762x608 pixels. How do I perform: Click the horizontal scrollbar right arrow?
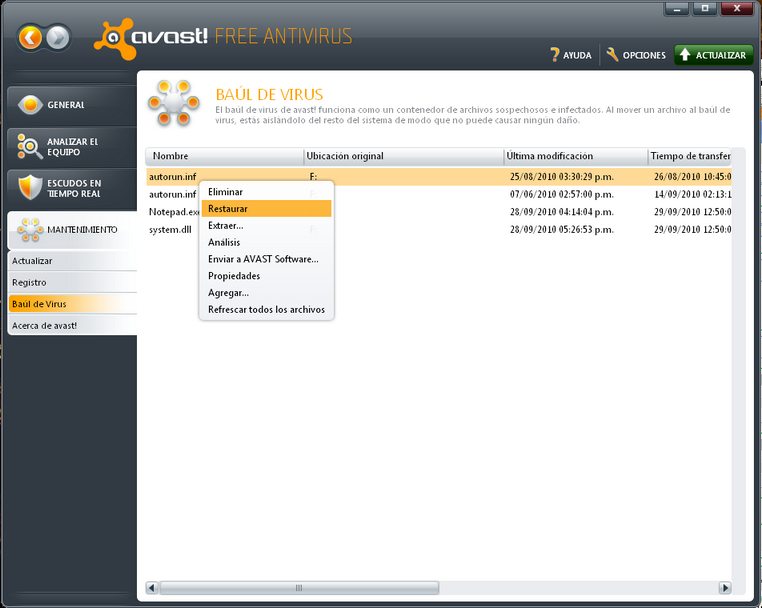click(725, 588)
